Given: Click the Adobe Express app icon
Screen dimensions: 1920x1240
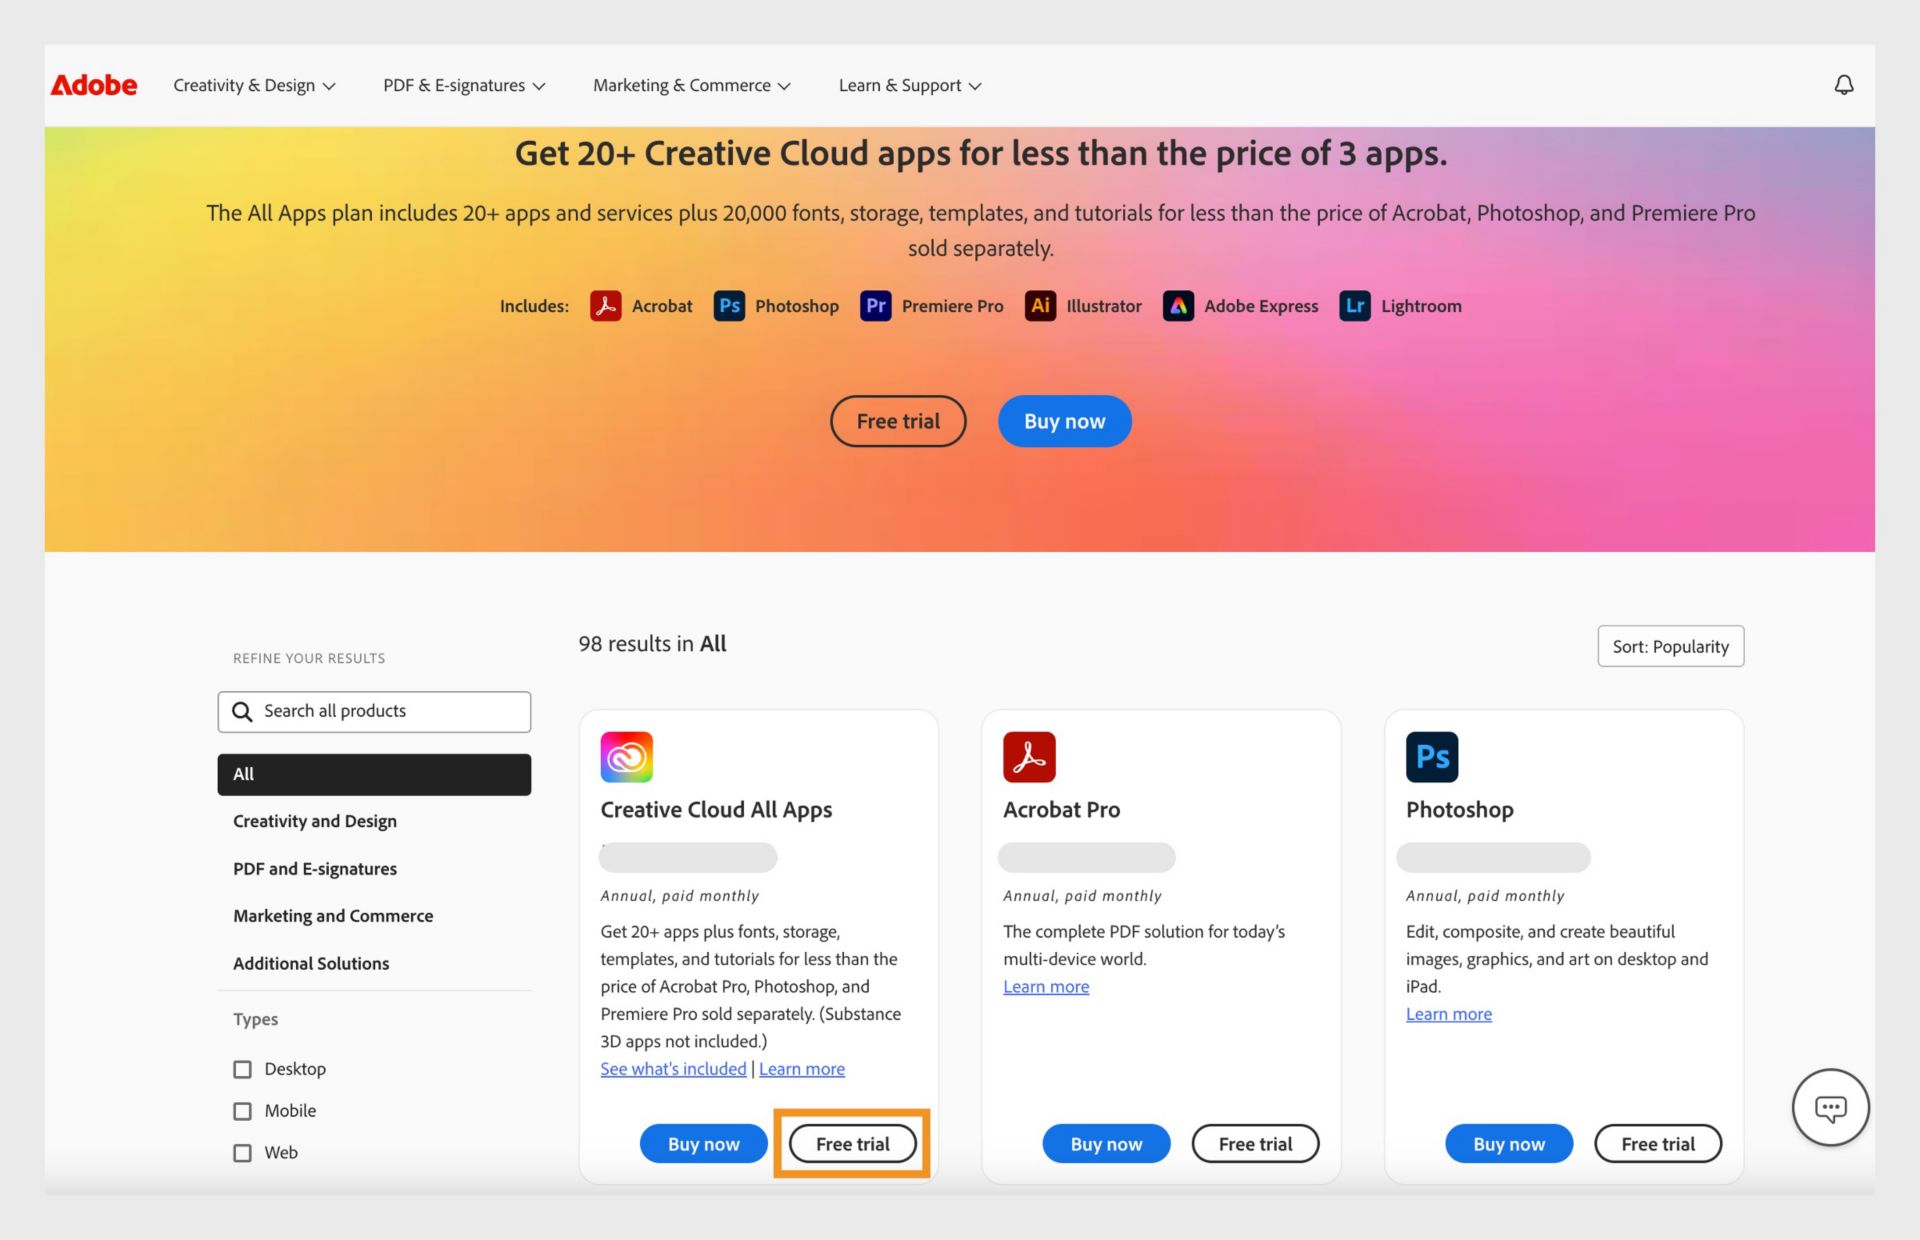Looking at the screenshot, I should (x=1176, y=305).
